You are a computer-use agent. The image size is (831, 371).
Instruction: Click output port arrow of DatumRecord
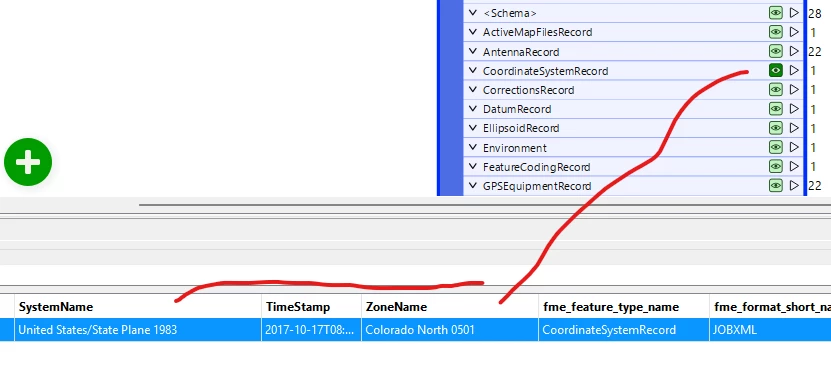pos(793,108)
